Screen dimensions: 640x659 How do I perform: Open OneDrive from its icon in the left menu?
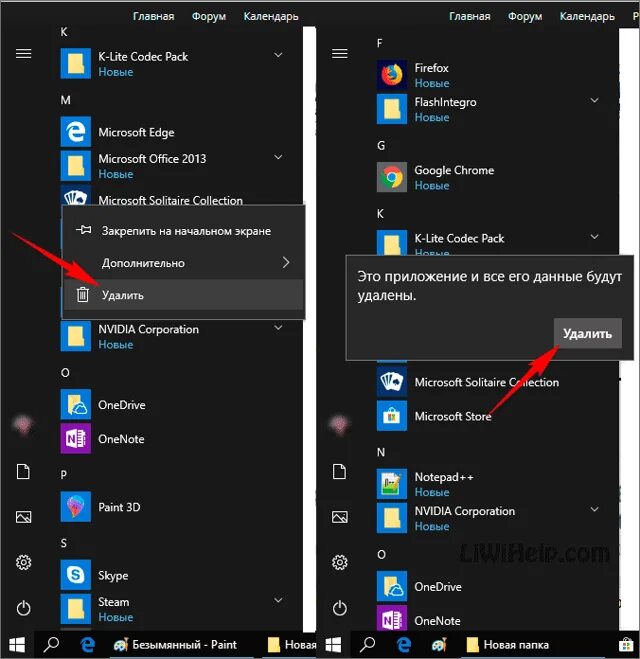[76, 404]
